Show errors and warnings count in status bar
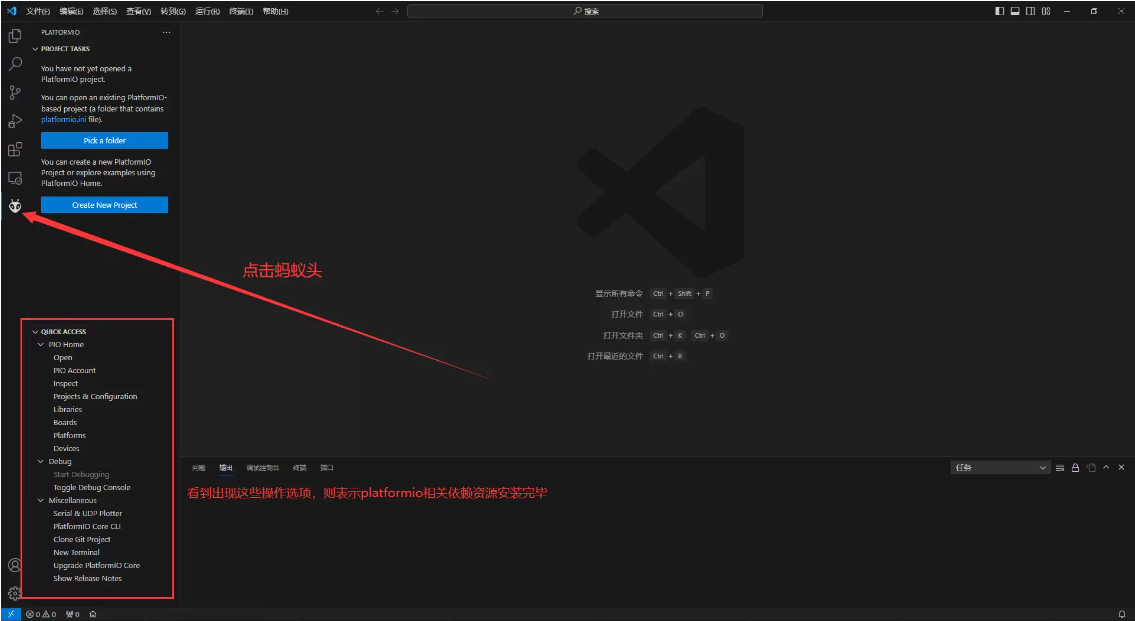Viewport: 1135px width, 621px height. (x=41, y=614)
